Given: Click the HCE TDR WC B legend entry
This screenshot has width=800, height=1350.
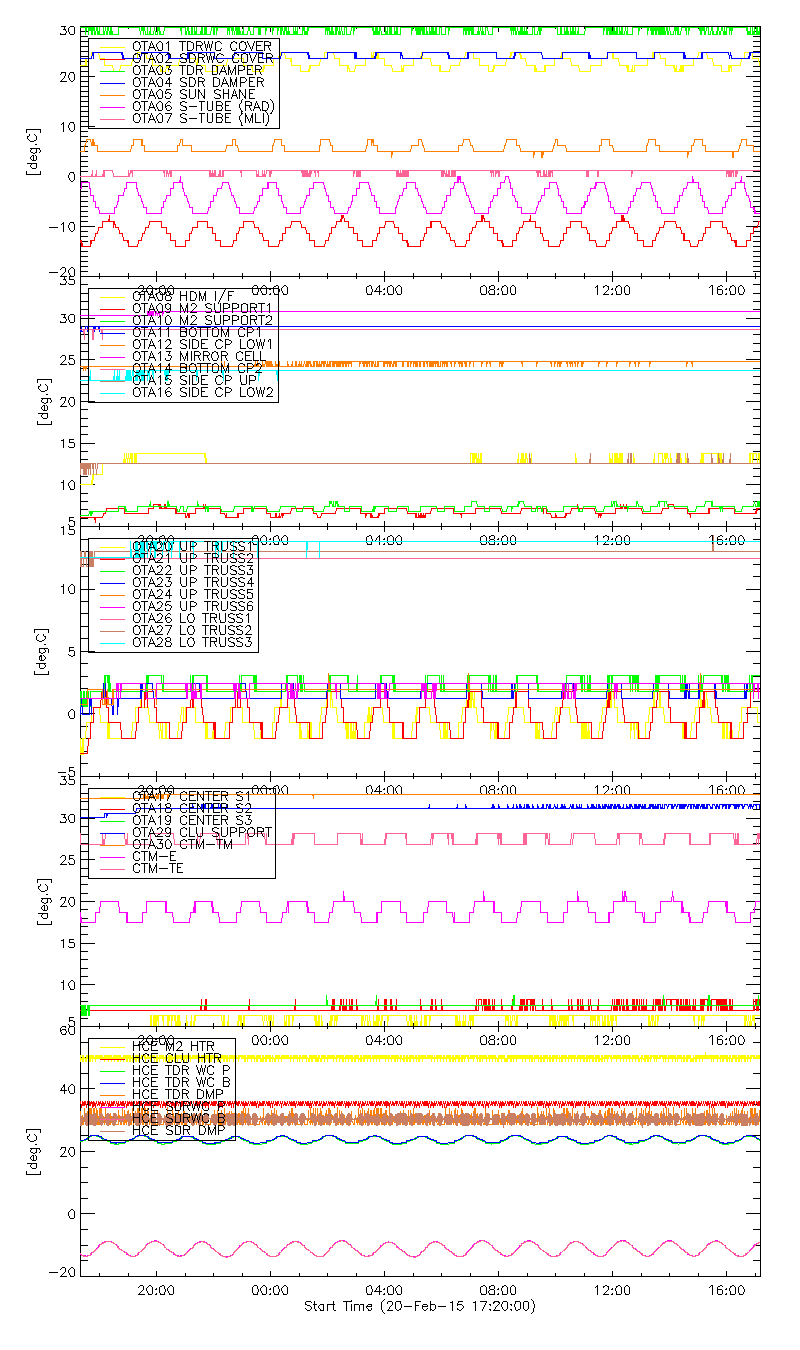Looking at the screenshot, I should (182, 1082).
